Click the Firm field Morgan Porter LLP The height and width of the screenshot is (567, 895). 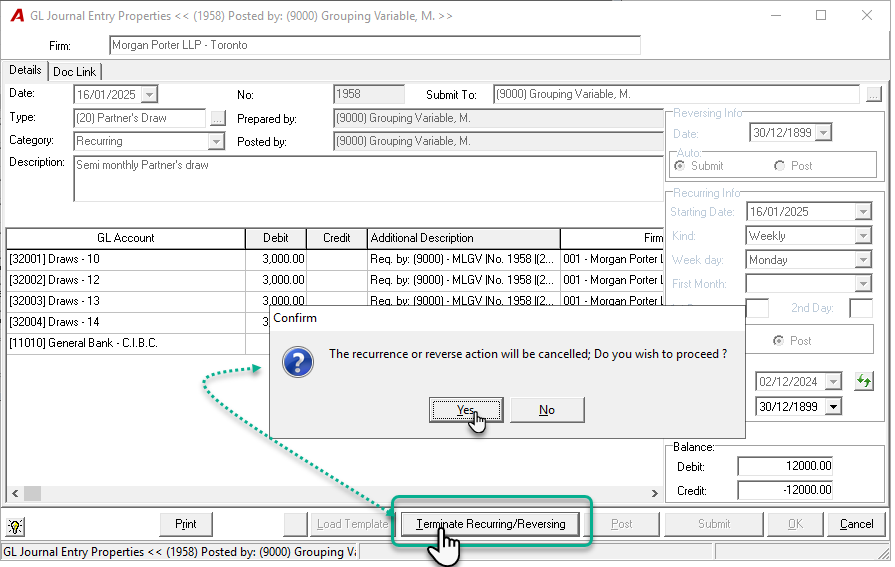(374, 45)
